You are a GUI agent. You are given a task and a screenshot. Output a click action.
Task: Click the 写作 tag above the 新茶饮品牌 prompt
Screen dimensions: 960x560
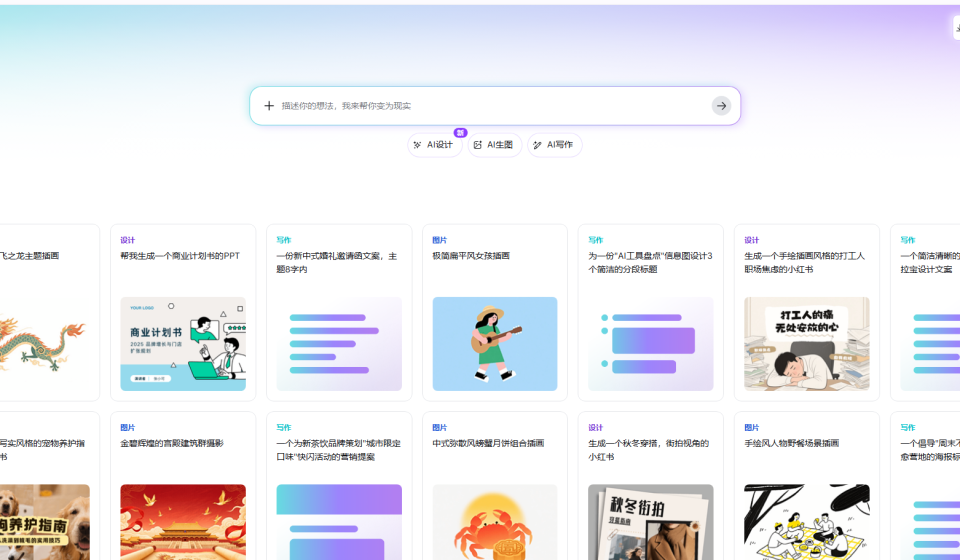click(283, 427)
